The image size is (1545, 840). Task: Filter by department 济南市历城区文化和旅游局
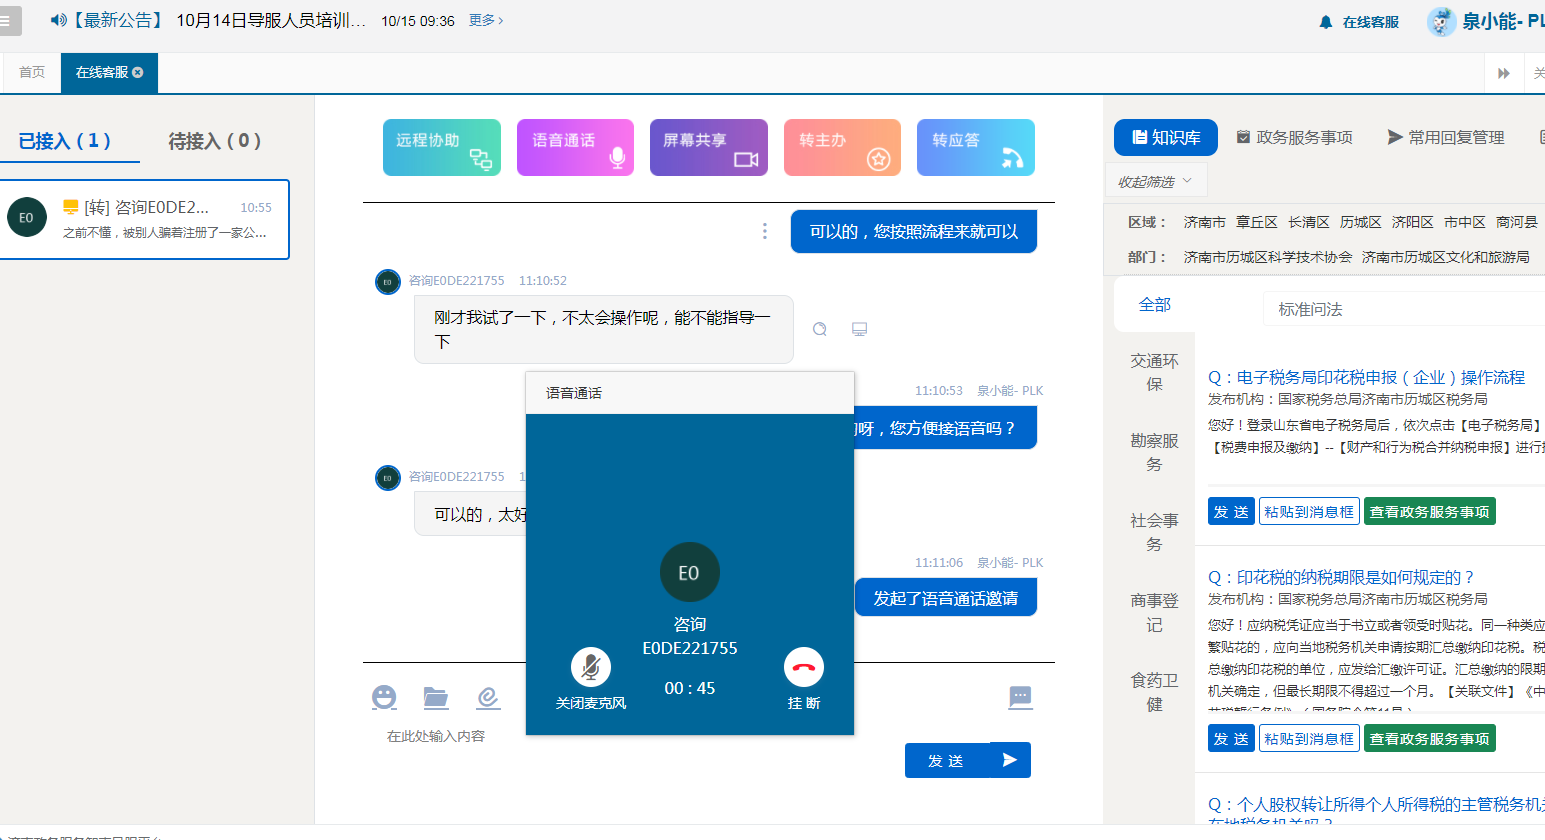point(1445,257)
